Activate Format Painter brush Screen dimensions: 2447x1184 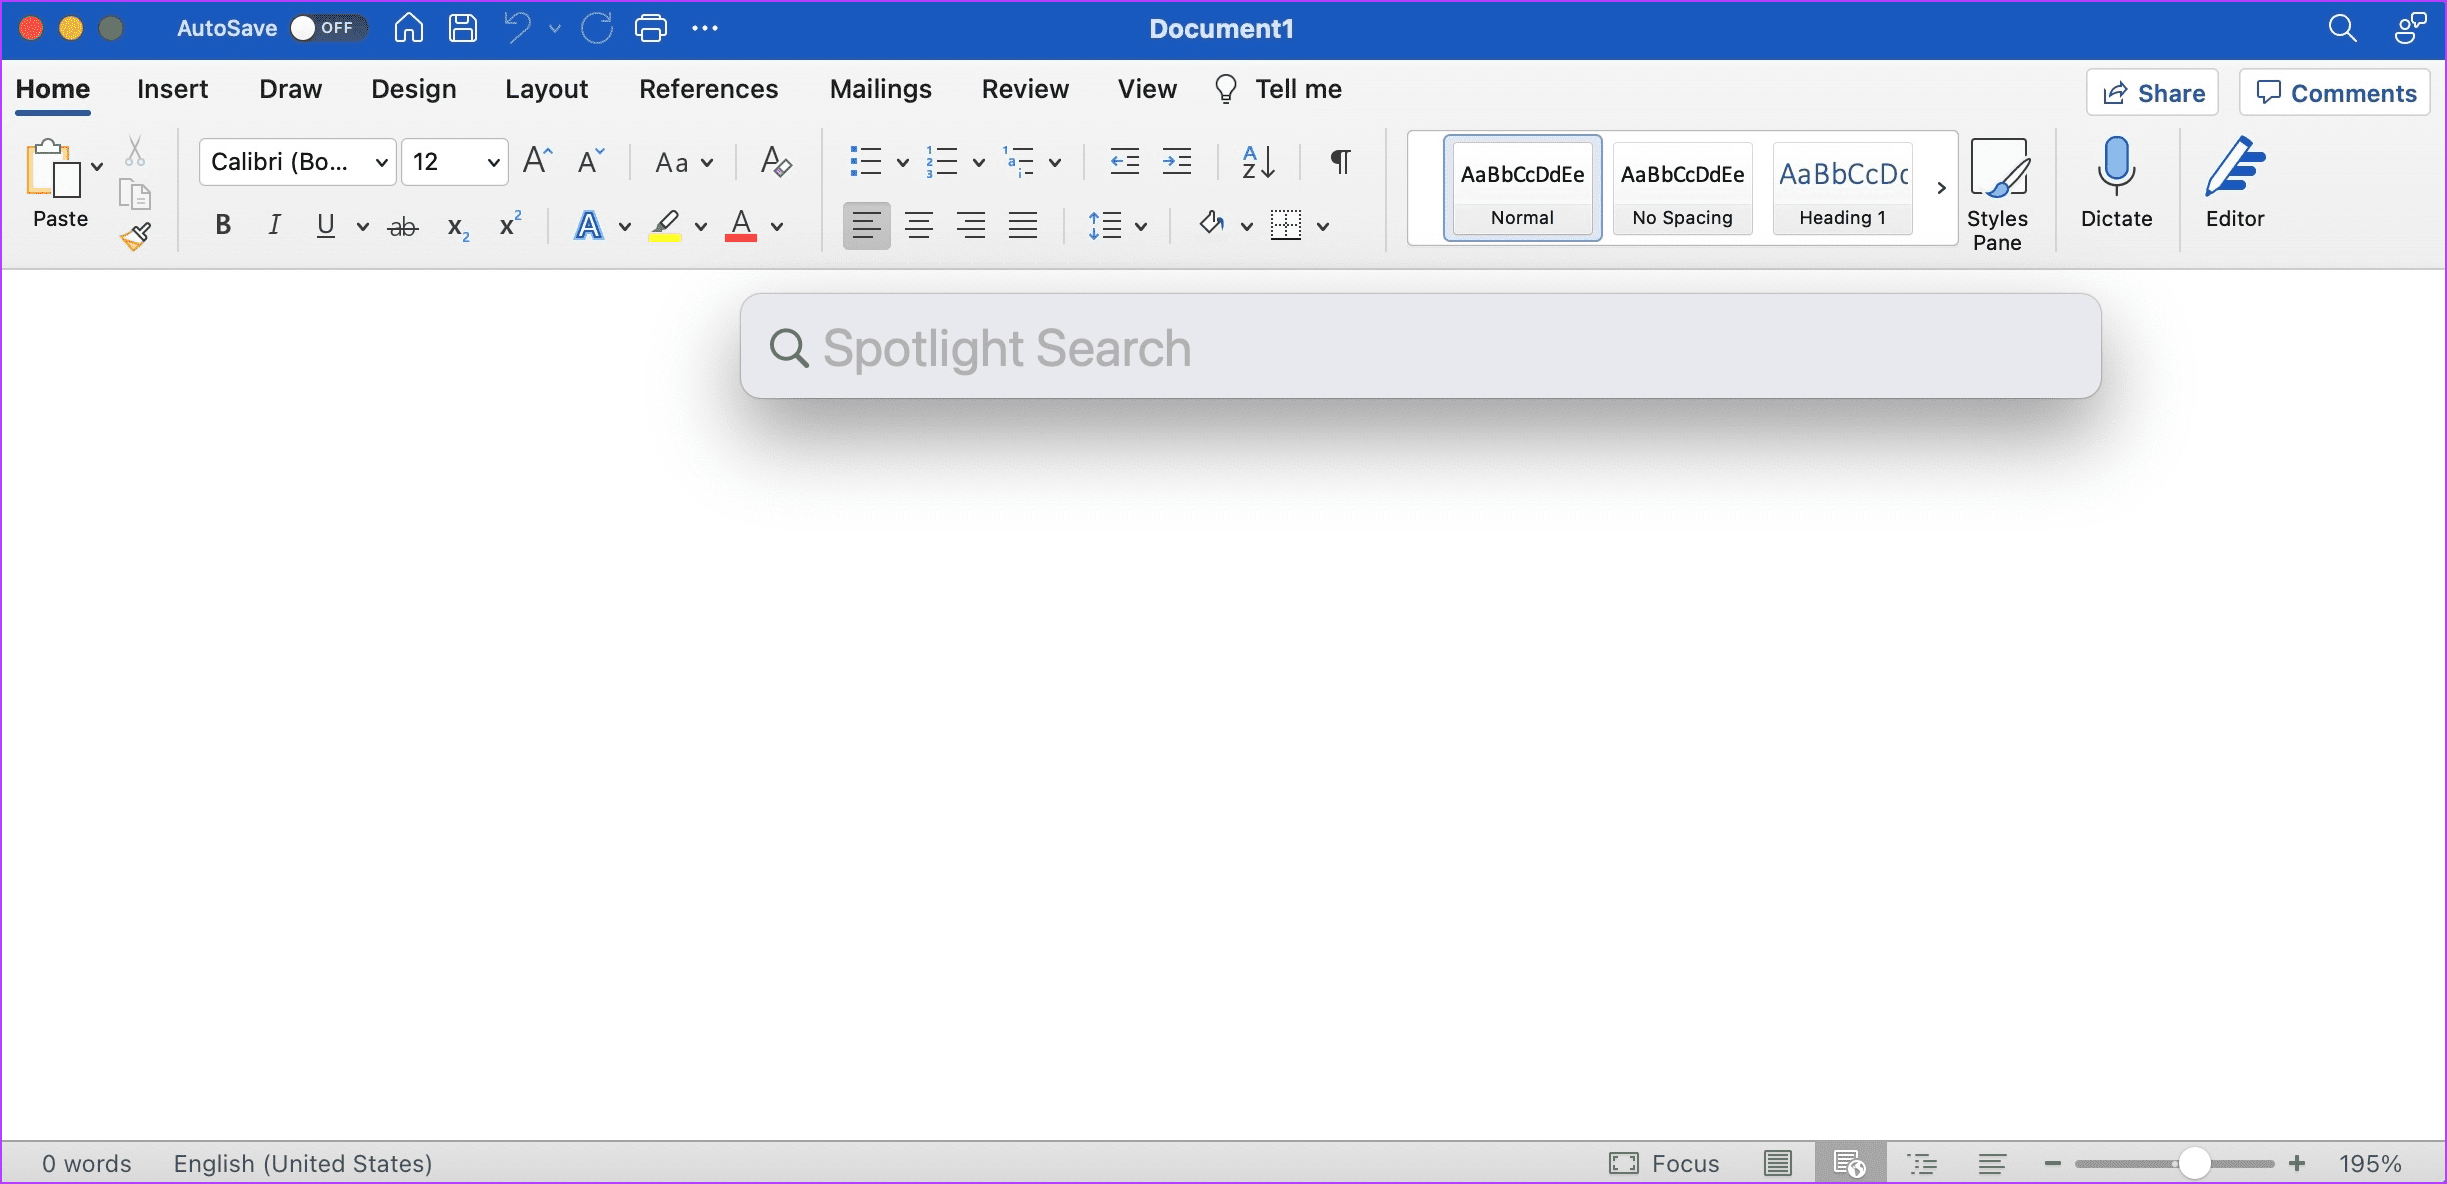(x=135, y=236)
